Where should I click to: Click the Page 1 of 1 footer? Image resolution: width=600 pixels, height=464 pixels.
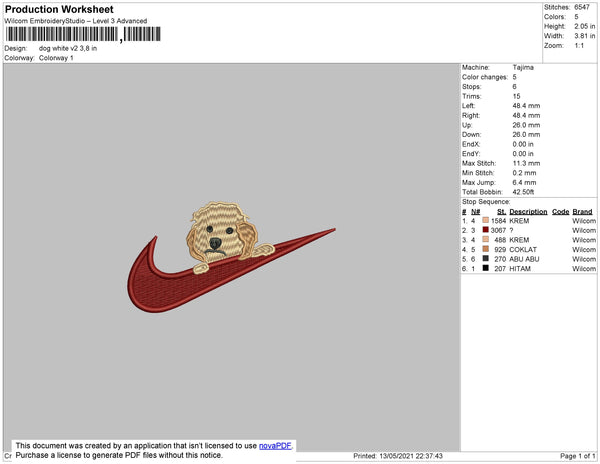click(578, 456)
